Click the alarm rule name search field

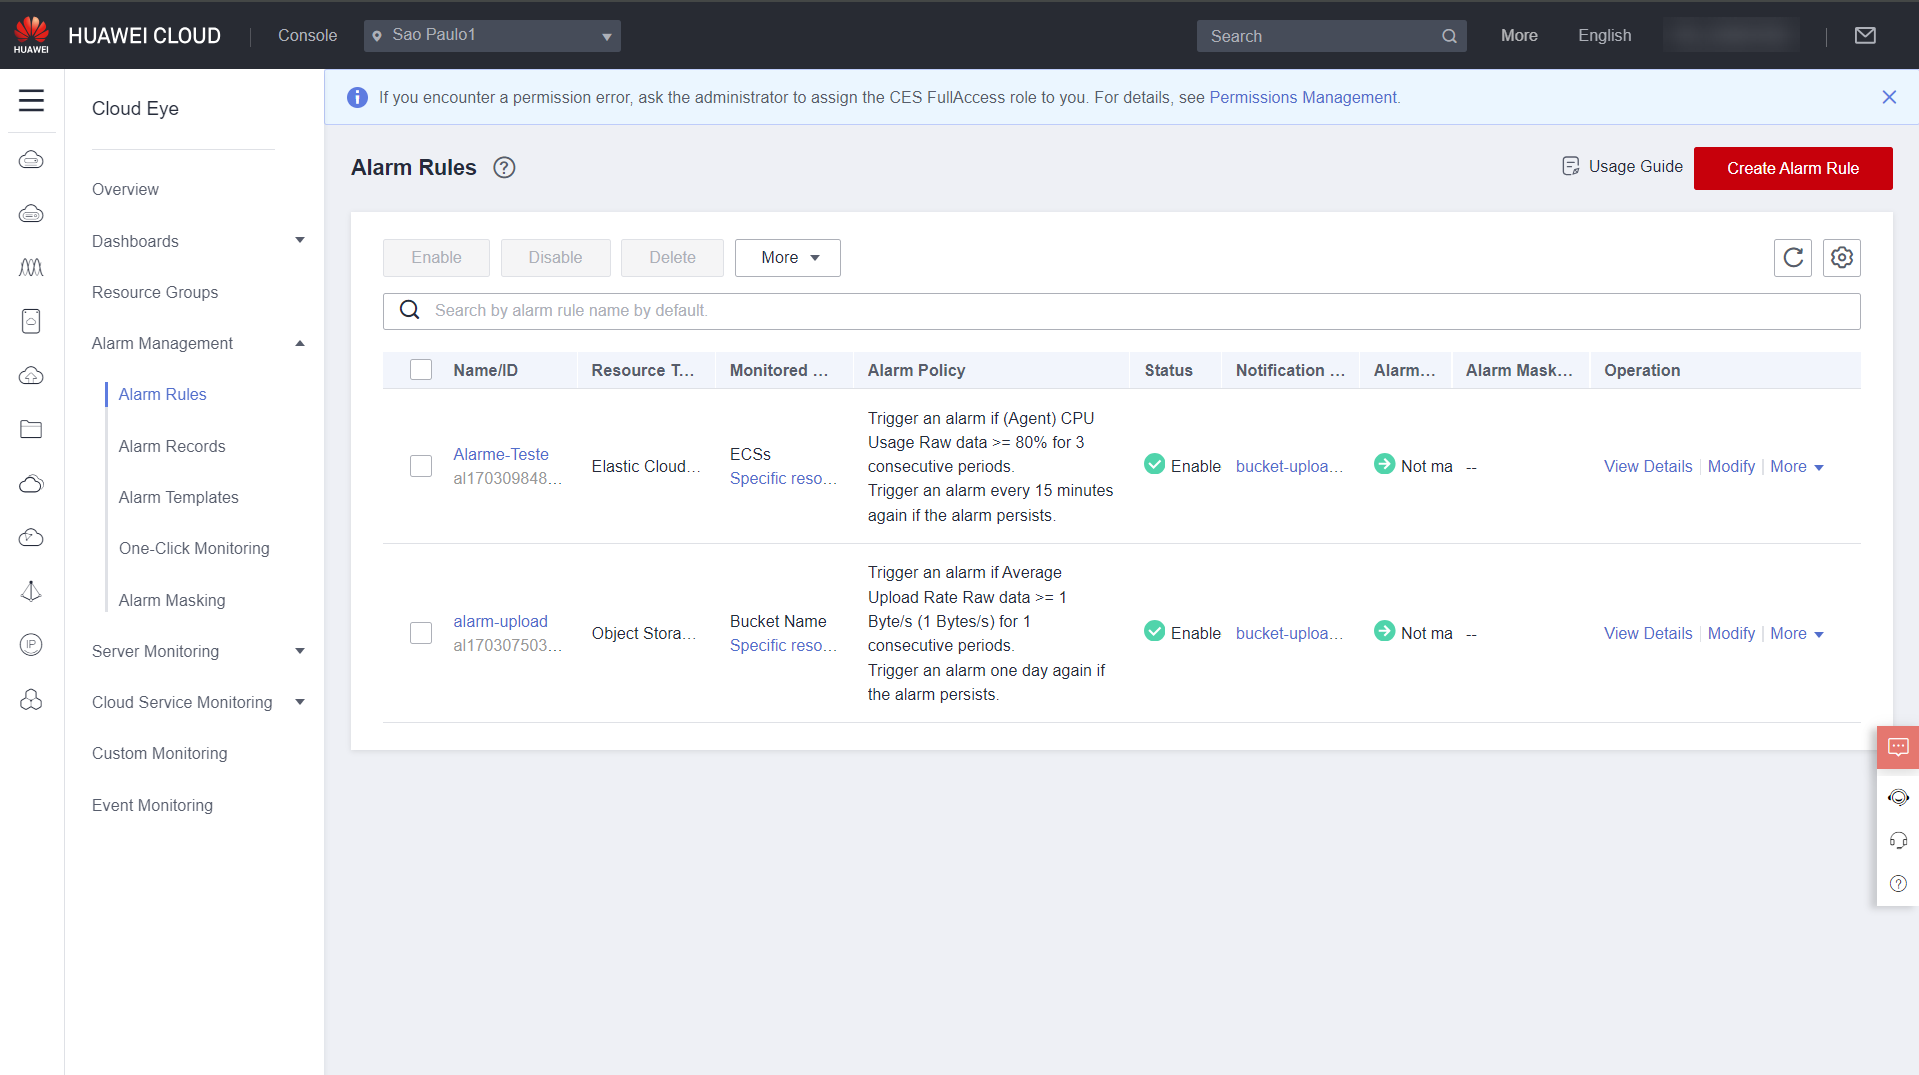click(1120, 311)
